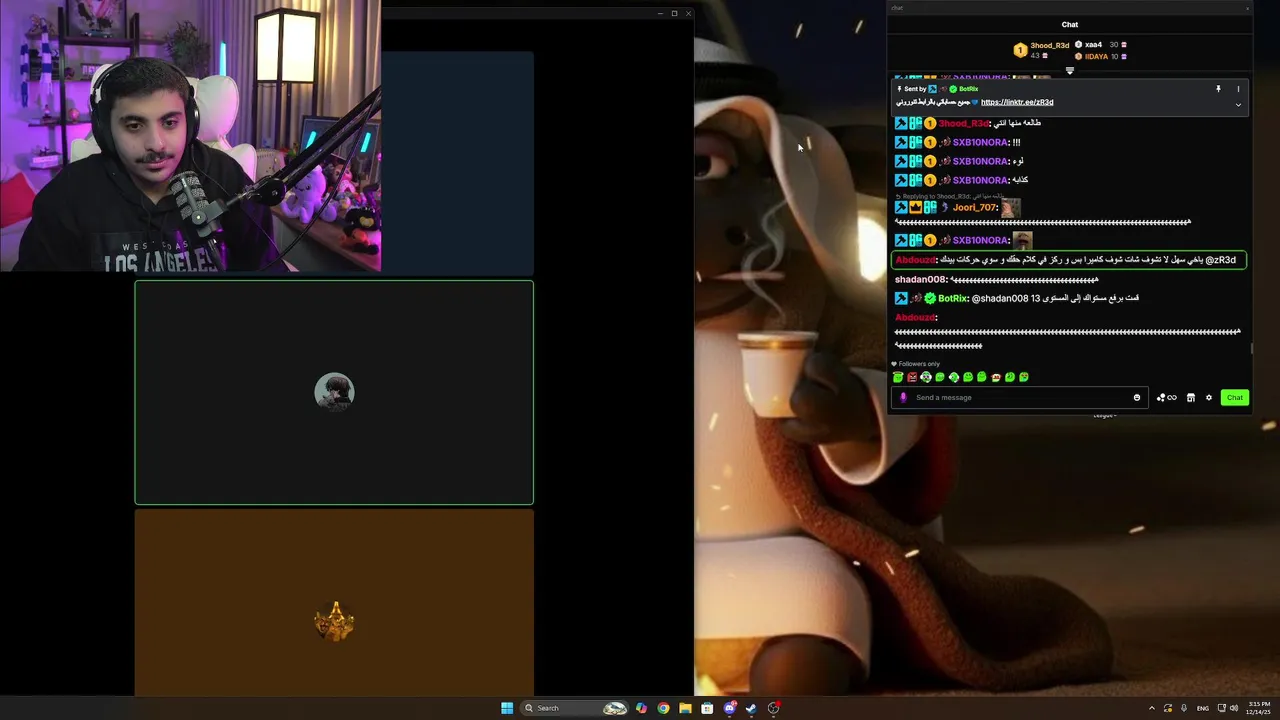Click the purple chat identity icon
The image size is (1280, 720).
[903, 397]
